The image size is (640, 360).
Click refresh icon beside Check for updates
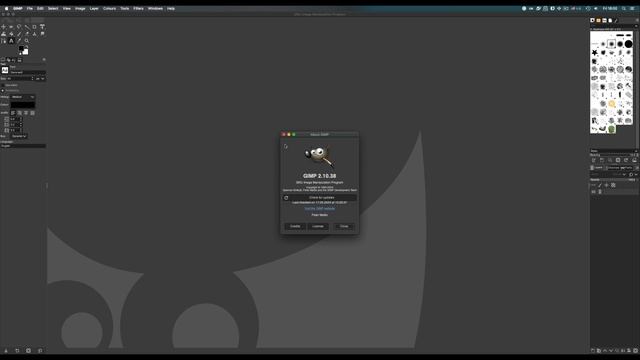[286, 198]
